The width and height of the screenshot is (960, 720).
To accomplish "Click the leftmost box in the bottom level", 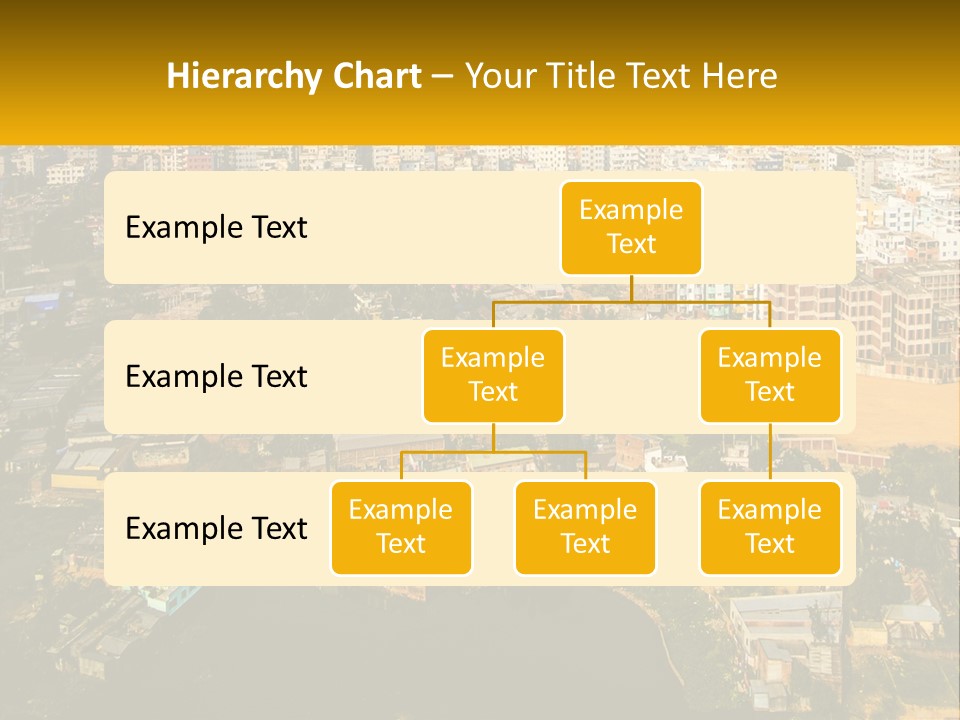I will click(401, 527).
